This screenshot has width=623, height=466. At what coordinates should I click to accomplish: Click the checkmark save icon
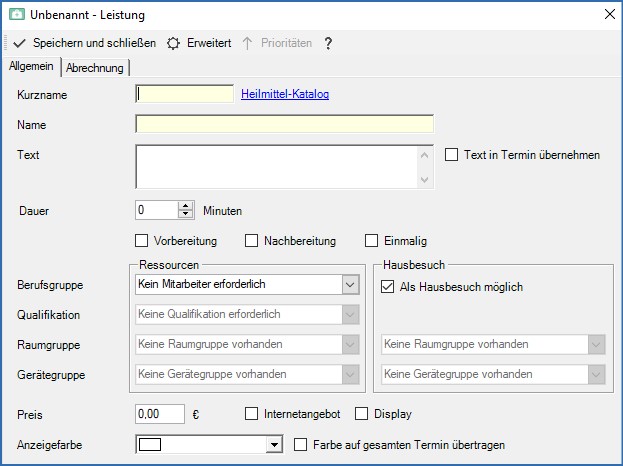pyautogui.click(x=19, y=43)
